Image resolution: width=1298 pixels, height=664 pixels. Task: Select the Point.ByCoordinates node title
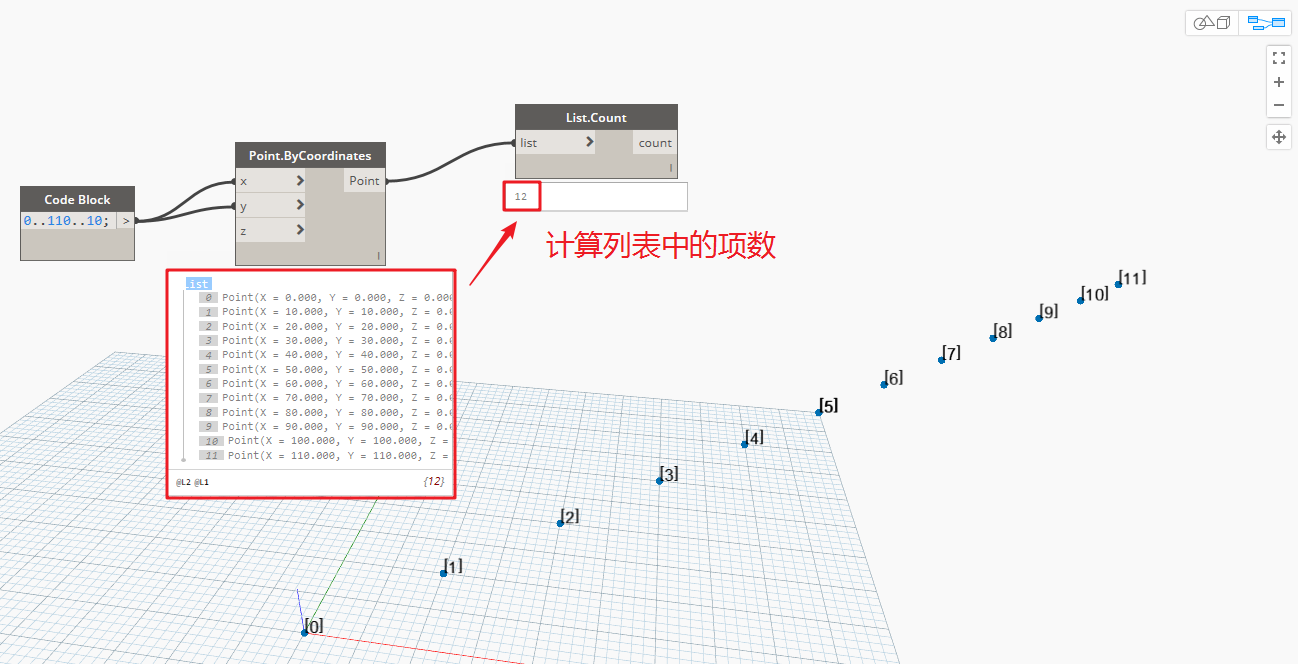click(310, 156)
